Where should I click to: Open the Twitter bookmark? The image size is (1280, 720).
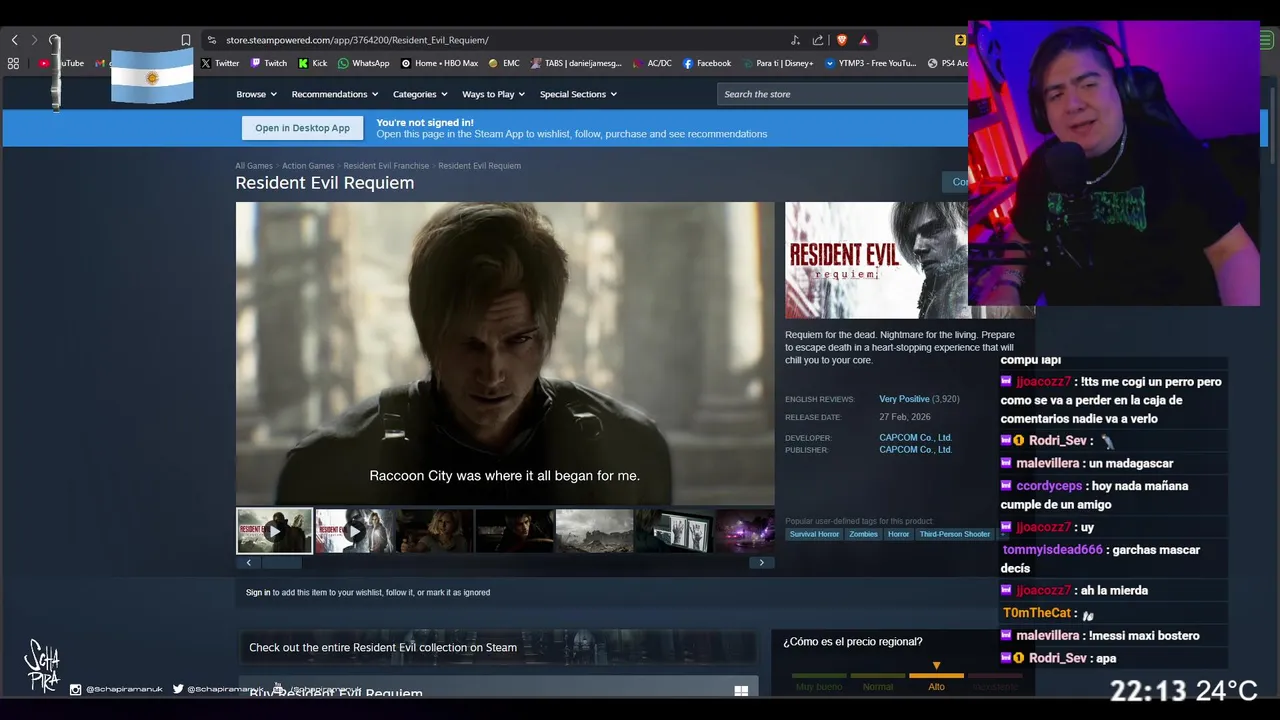tap(220, 63)
